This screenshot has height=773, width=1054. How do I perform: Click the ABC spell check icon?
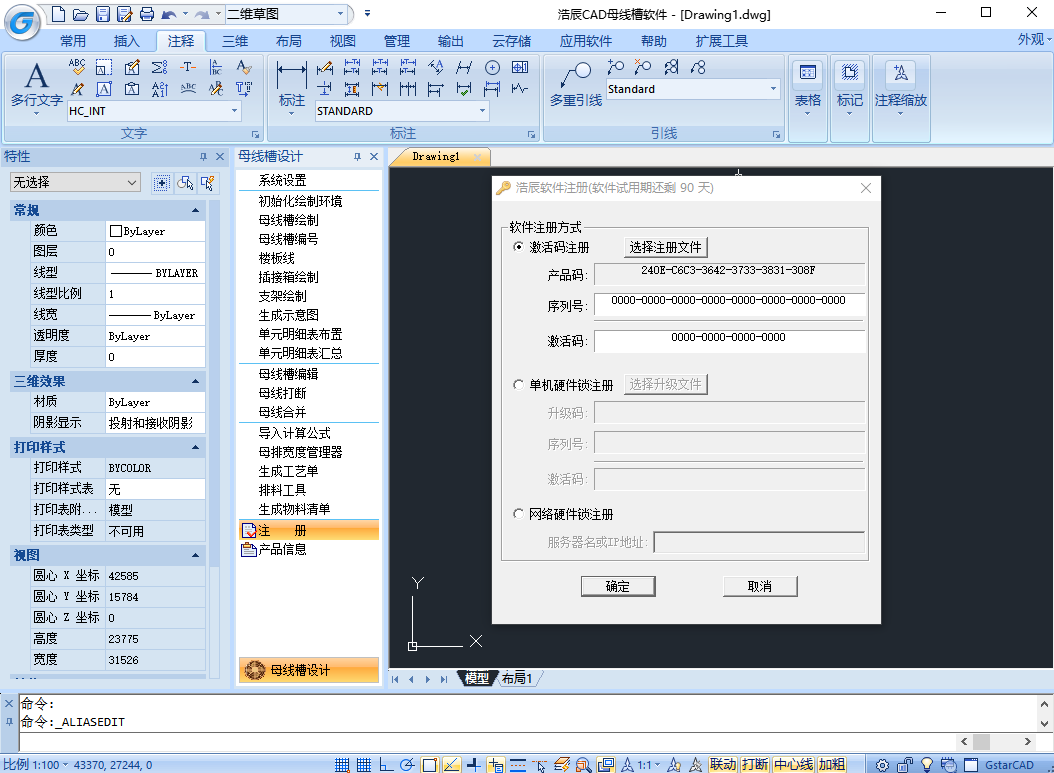pyautogui.click(x=77, y=67)
